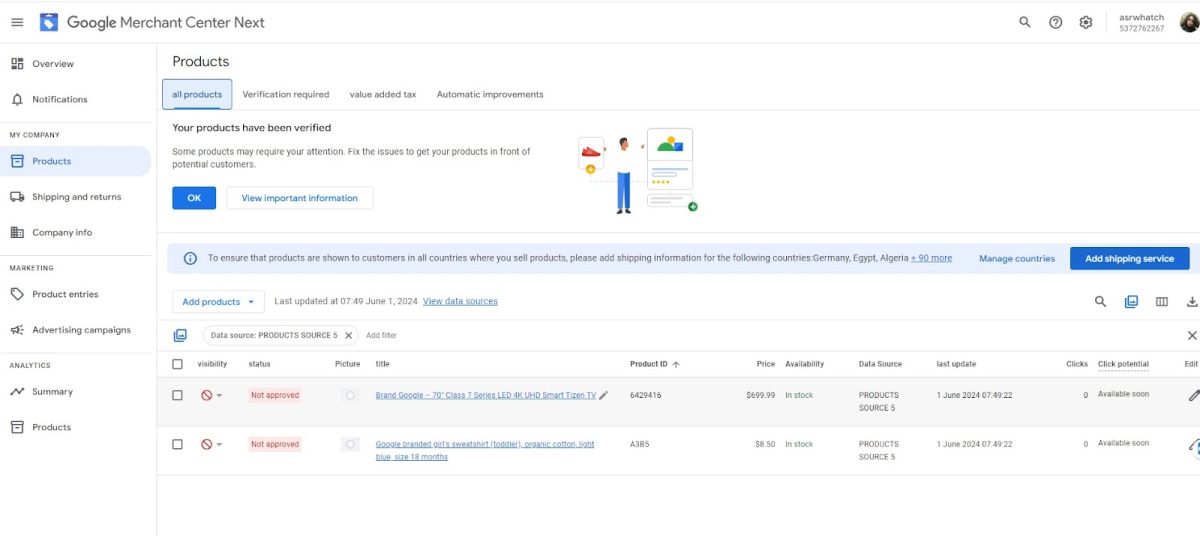Open the Smart Tizen TV product title link
Viewport: 1200px width, 536px height.
coord(485,395)
